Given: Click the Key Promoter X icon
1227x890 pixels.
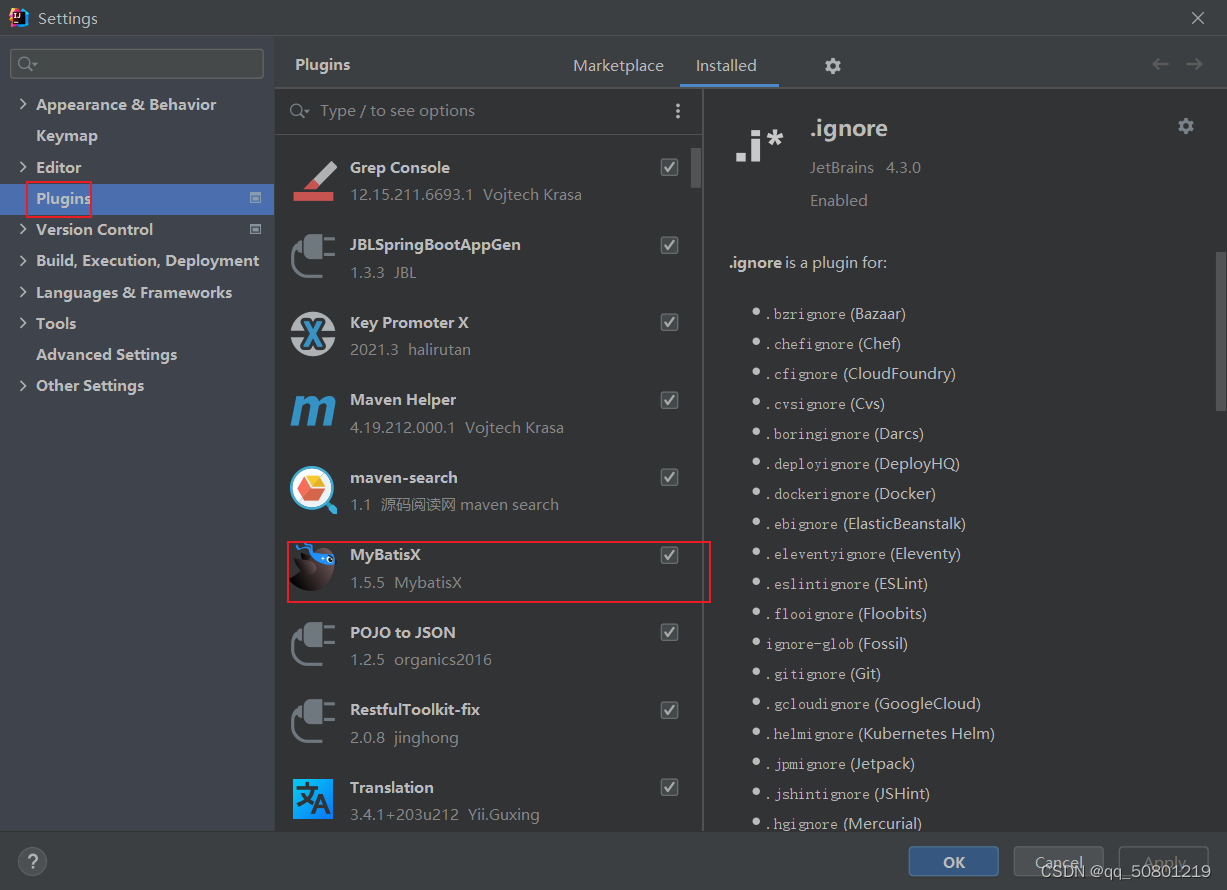Looking at the screenshot, I should pos(313,334).
